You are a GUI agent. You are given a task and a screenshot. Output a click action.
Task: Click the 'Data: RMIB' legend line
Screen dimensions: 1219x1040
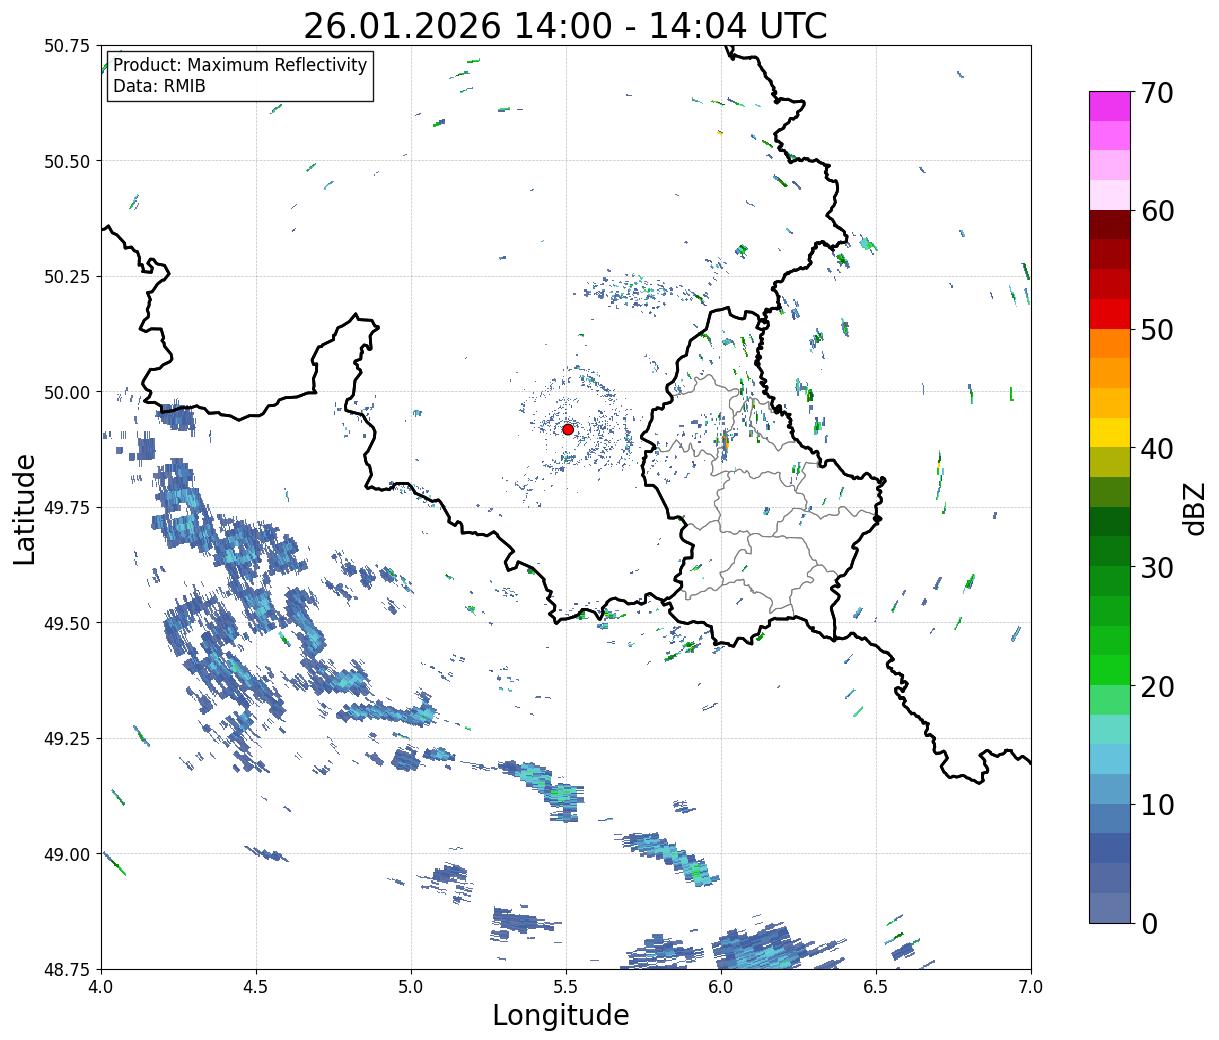159,86
